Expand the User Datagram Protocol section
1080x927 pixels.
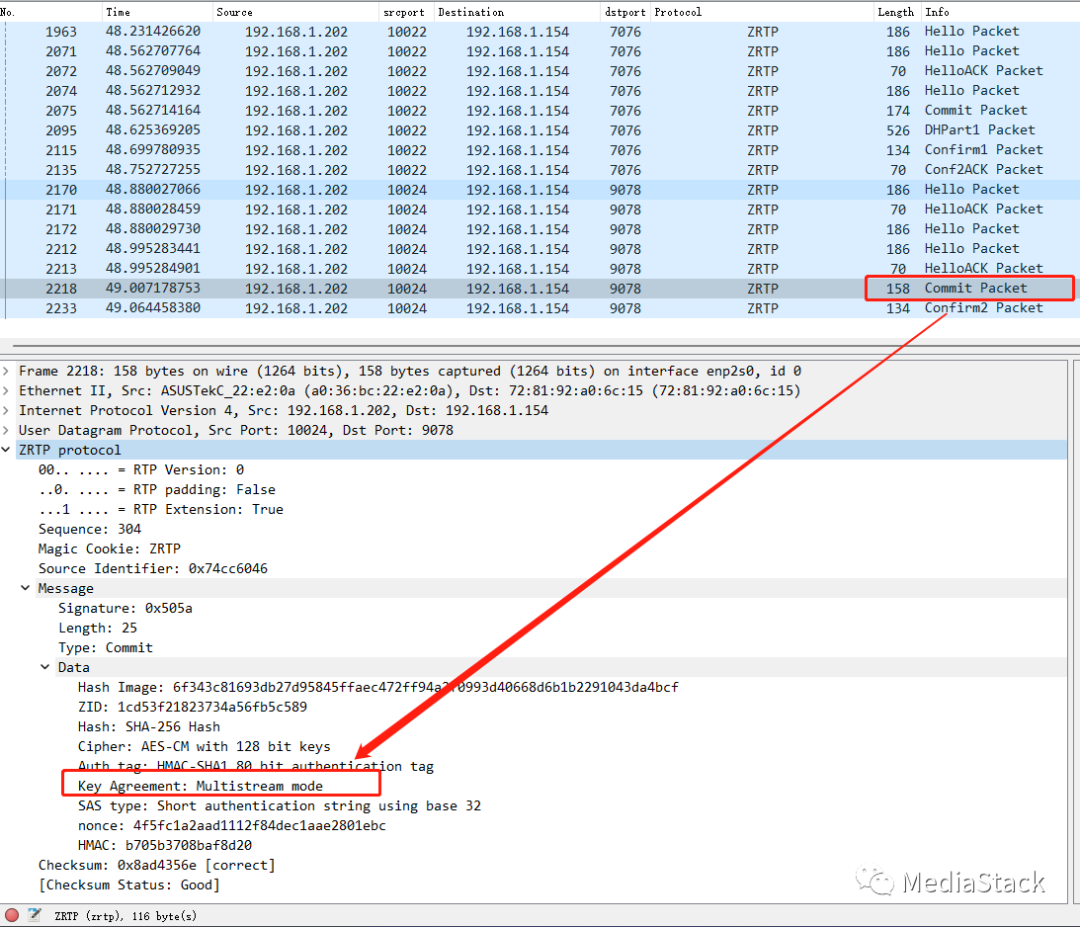click(8, 430)
